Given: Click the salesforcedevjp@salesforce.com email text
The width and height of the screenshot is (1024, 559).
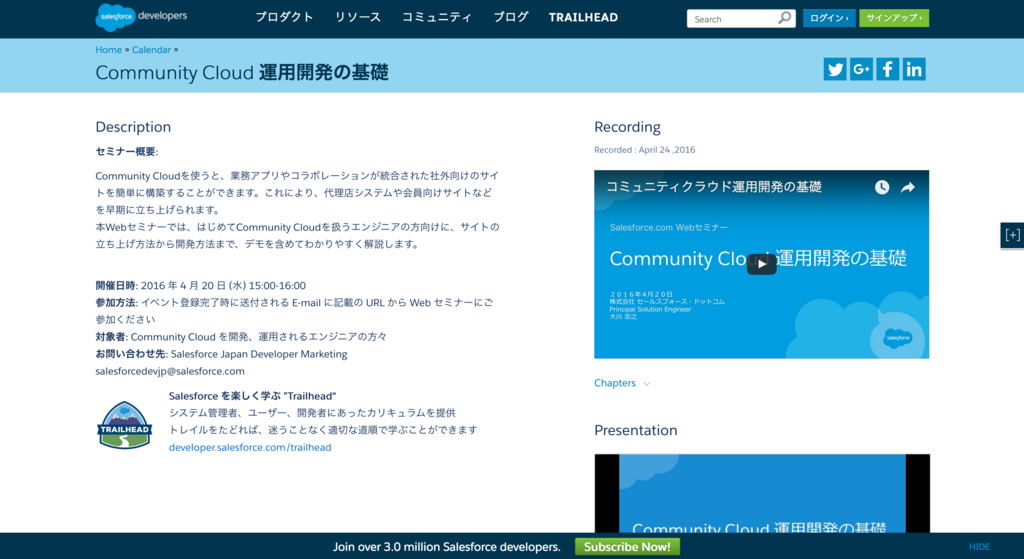Looking at the screenshot, I should [x=170, y=371].
